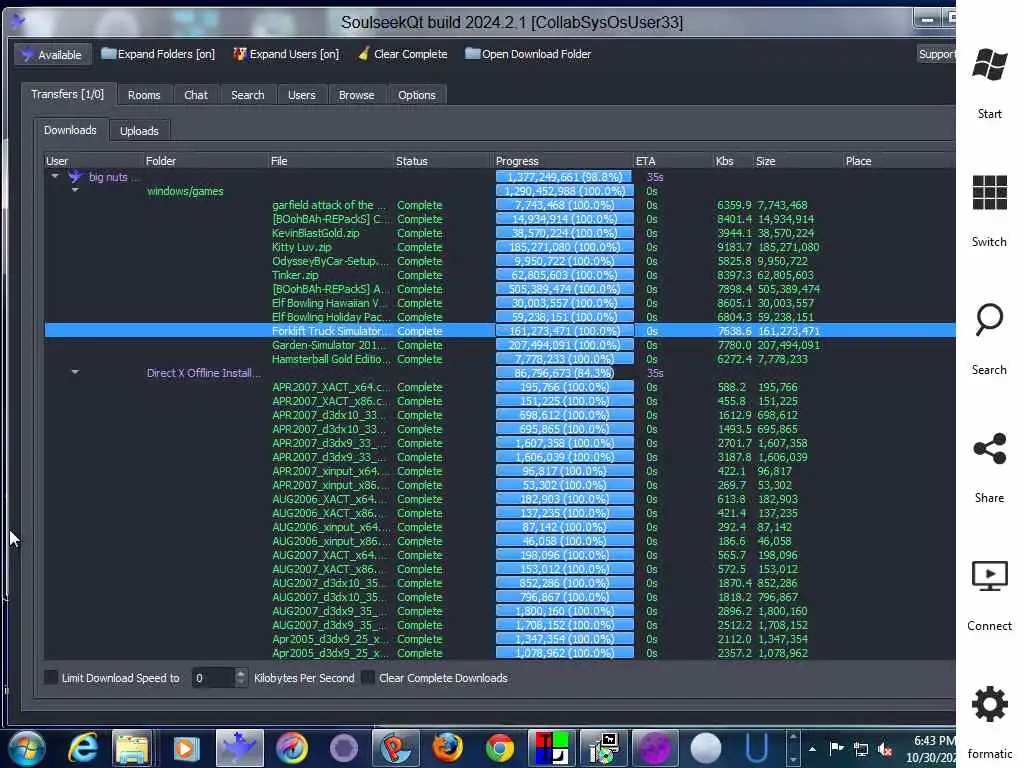
Task: Open Firefox from the taskbar
Action: (448, 748)
